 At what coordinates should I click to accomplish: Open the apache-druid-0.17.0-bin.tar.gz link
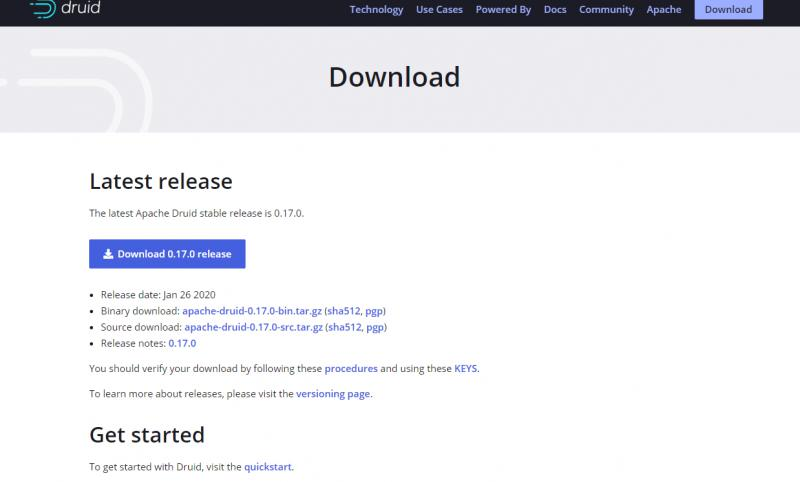coord(252,311)
